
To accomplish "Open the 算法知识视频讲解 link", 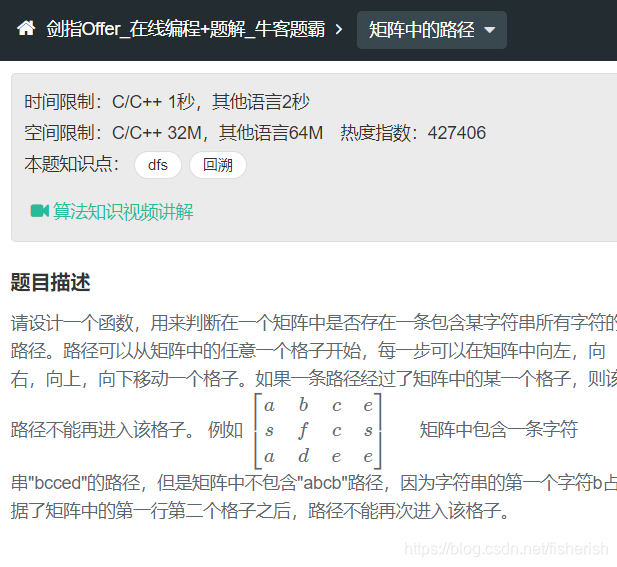I will [123, 212].
